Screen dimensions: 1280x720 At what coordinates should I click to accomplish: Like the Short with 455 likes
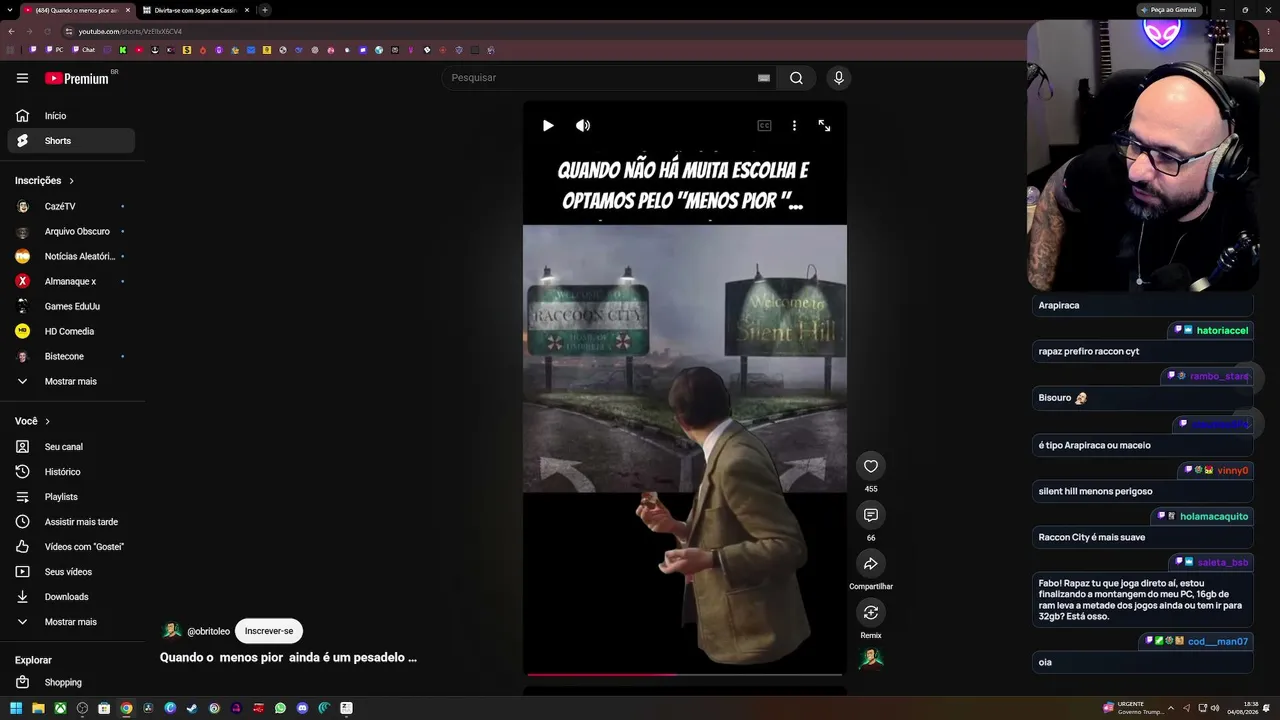click(x=871, y=466)
